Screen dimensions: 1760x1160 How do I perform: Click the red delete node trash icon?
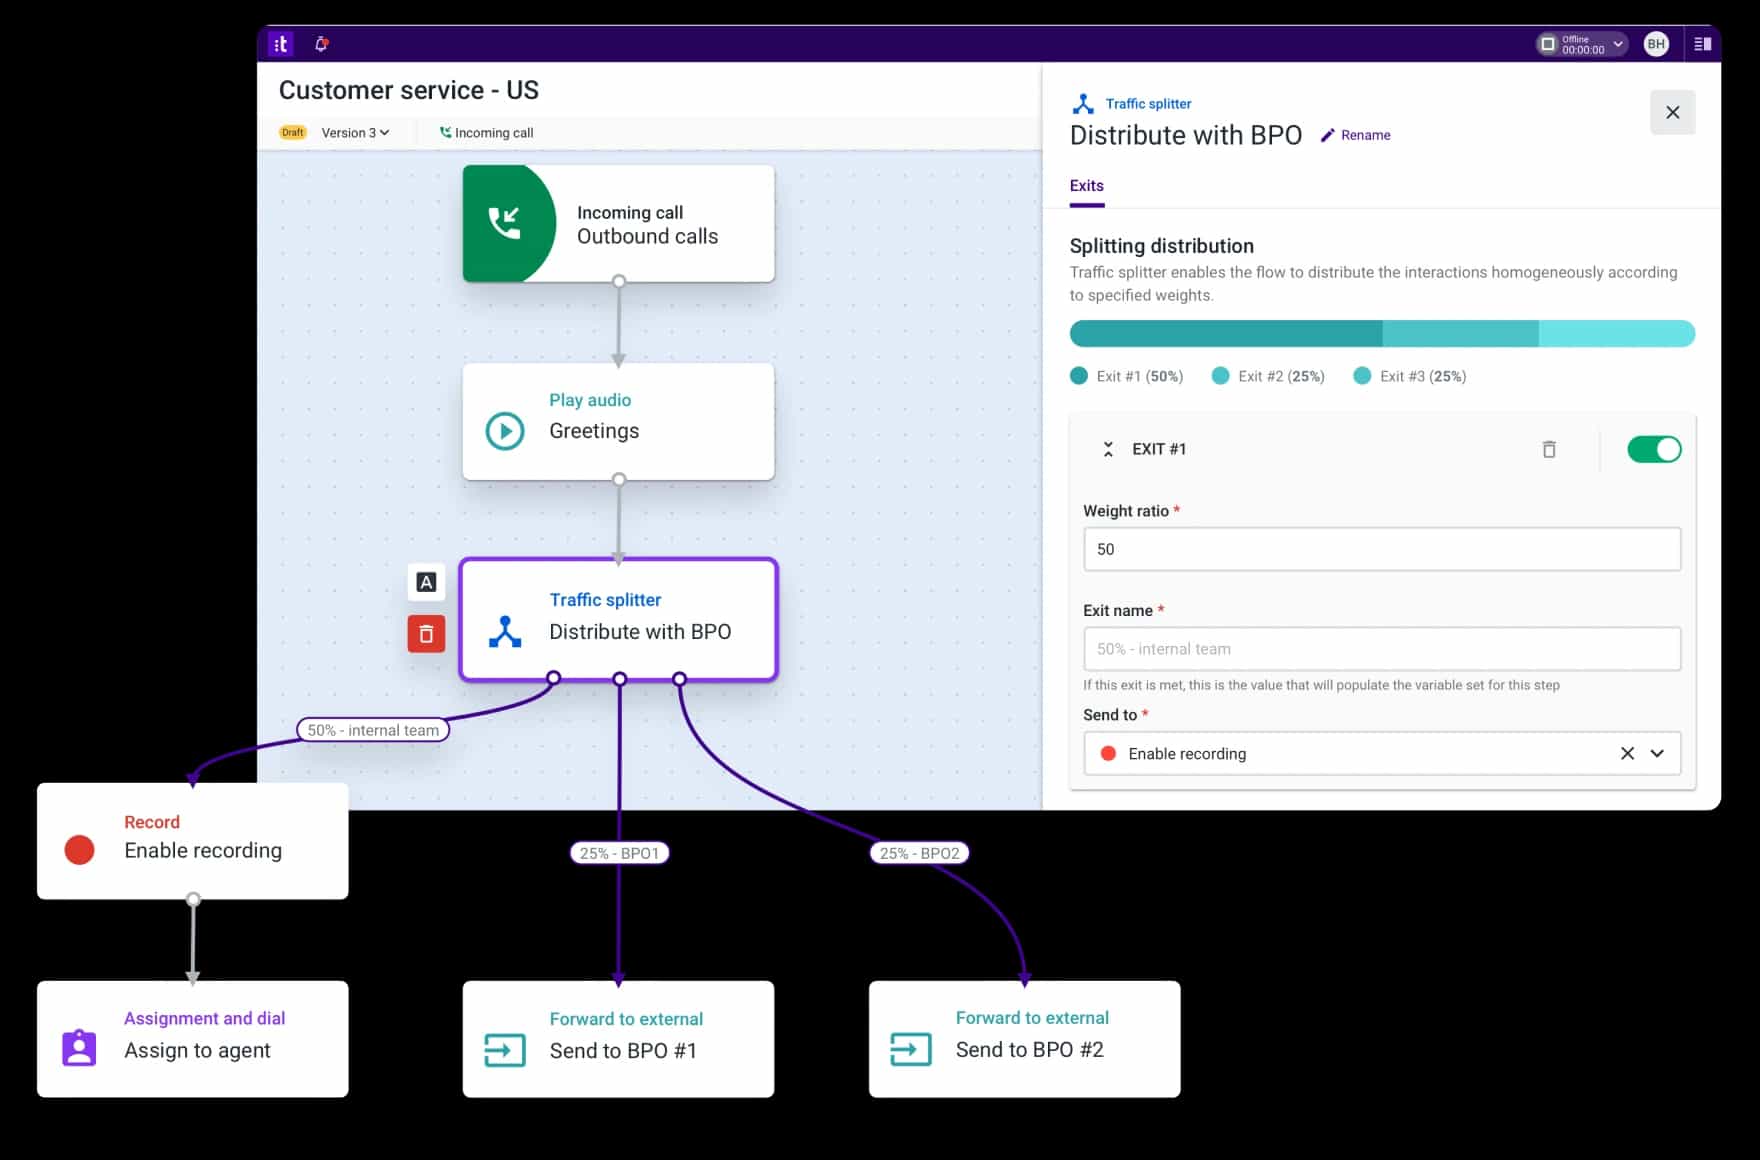(x=426, y=633)
